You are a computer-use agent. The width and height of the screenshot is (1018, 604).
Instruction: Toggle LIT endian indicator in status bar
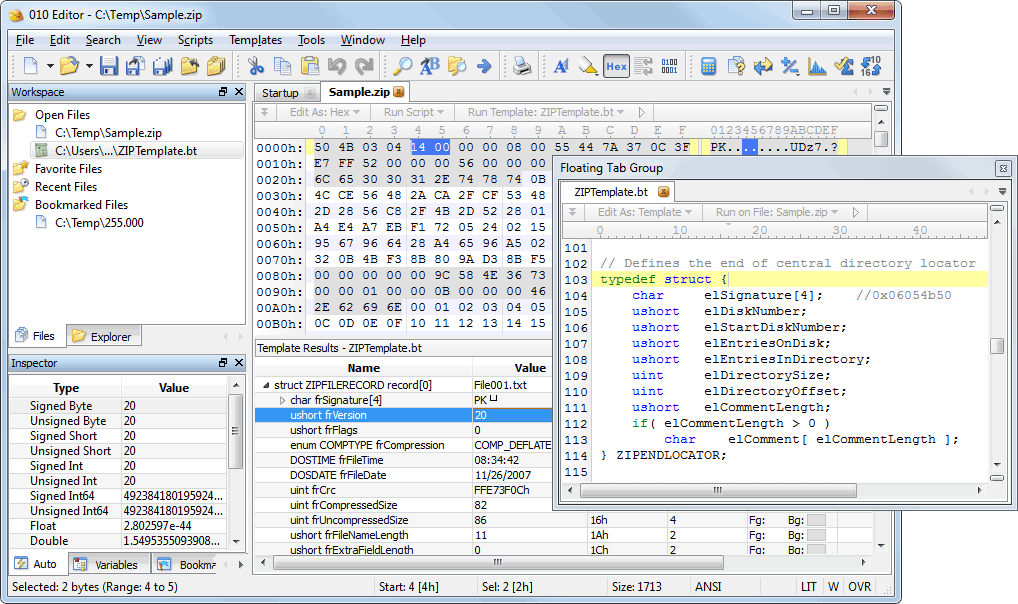tap(808, 587)
